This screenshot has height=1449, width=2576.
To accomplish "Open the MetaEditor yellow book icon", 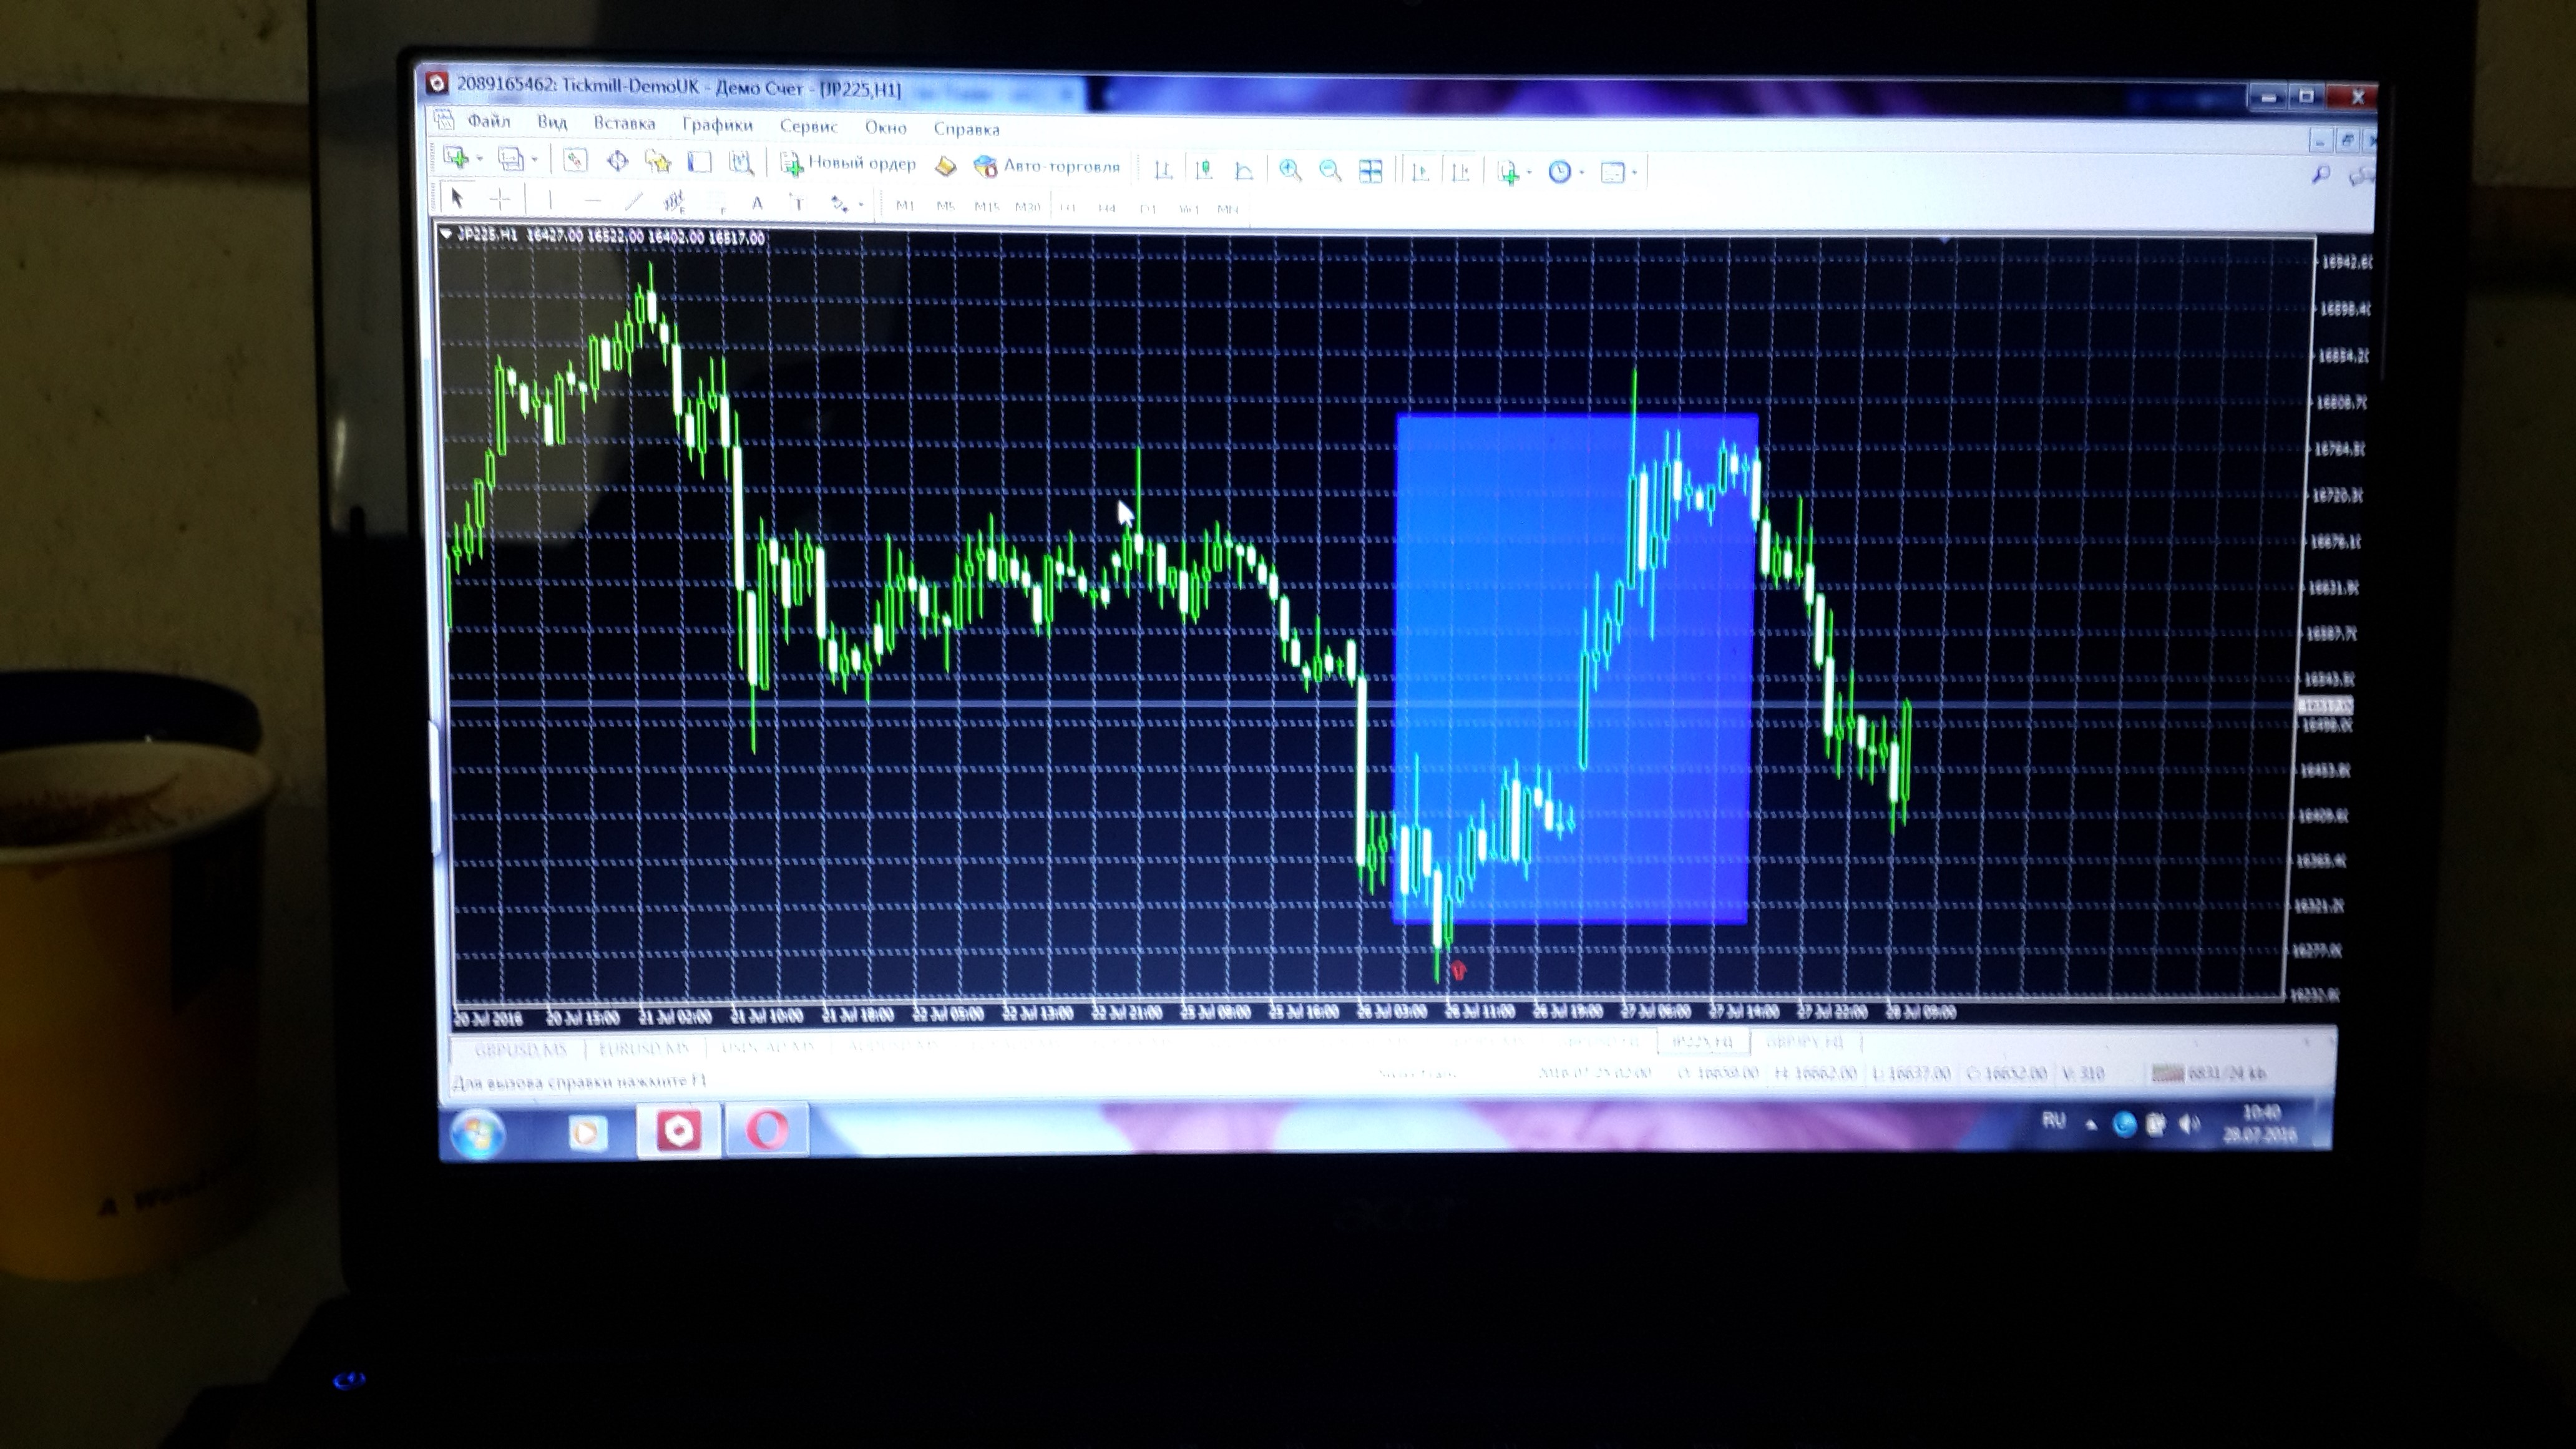I will 945,166.
